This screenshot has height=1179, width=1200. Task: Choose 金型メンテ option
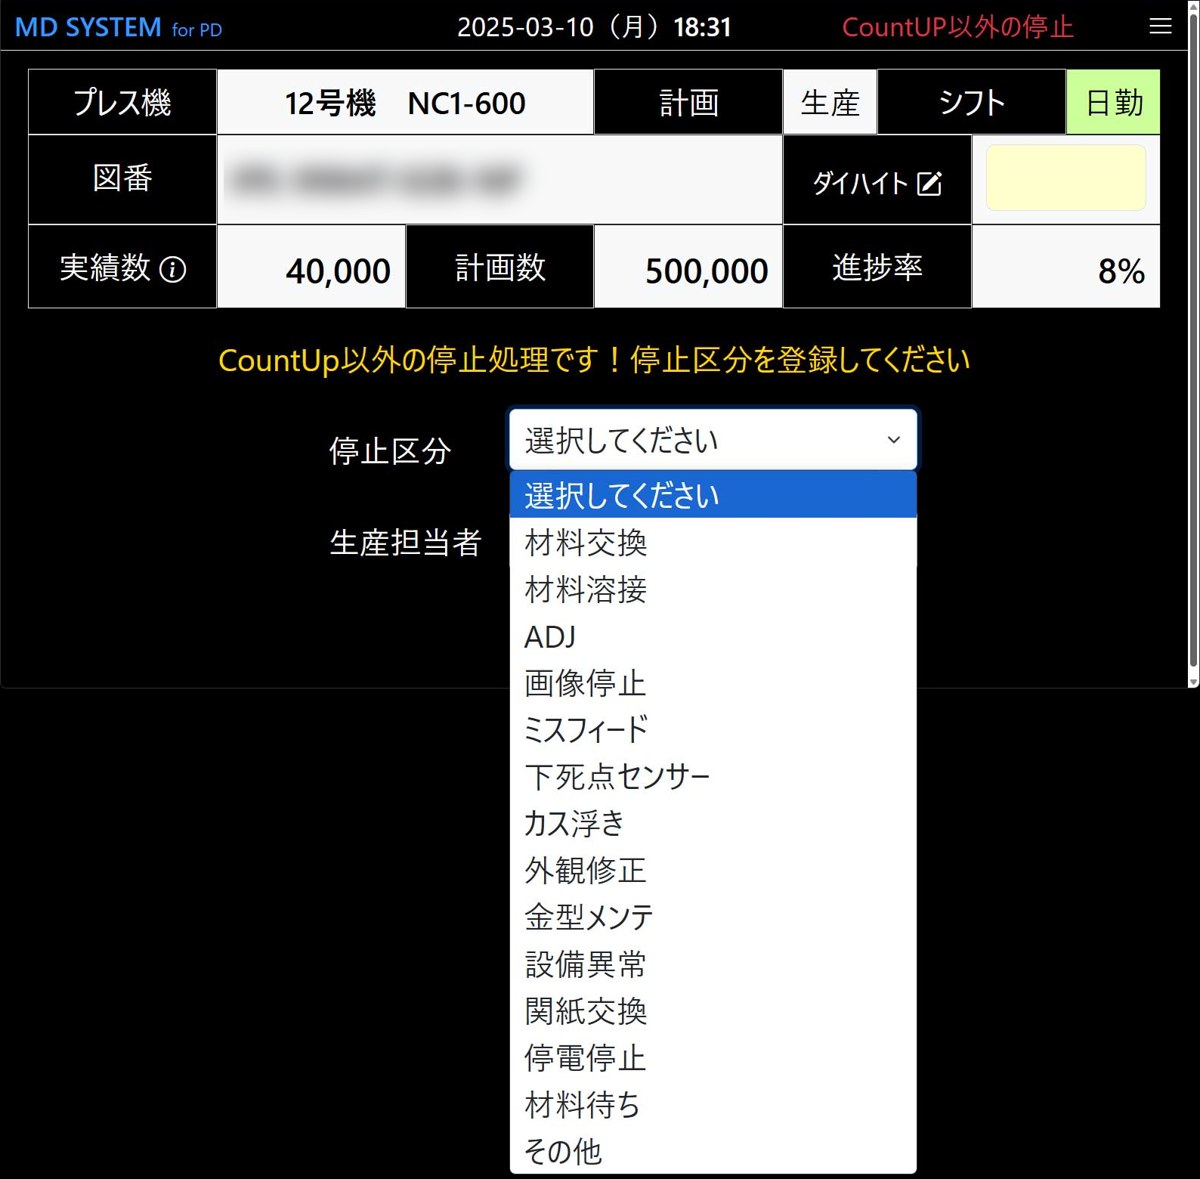tap(713, 917)
